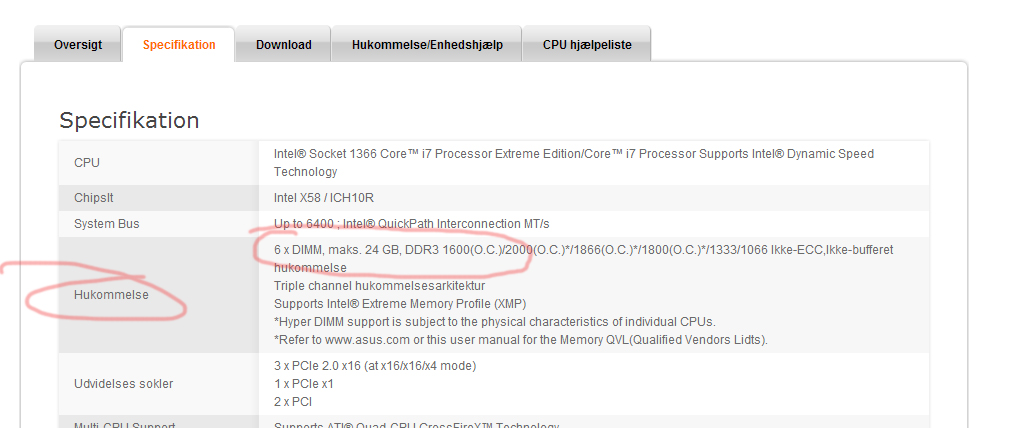Click the CPU row label
The height and width of the screenshot is (428, 1012).
click(x=87, y=163)
